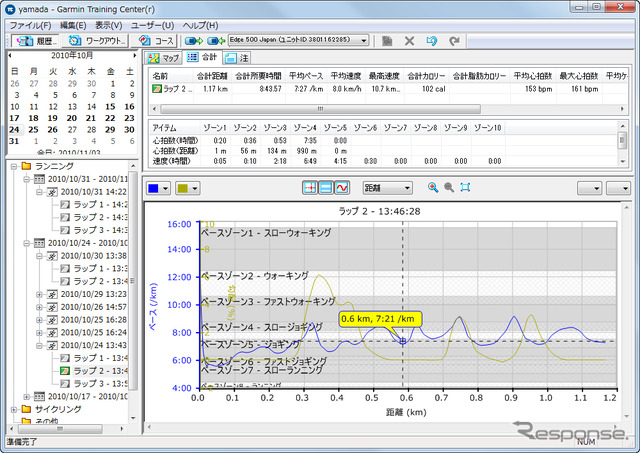Open the blue color swatch dropdown
640x453 pixels.
click(x=158, y=189)
